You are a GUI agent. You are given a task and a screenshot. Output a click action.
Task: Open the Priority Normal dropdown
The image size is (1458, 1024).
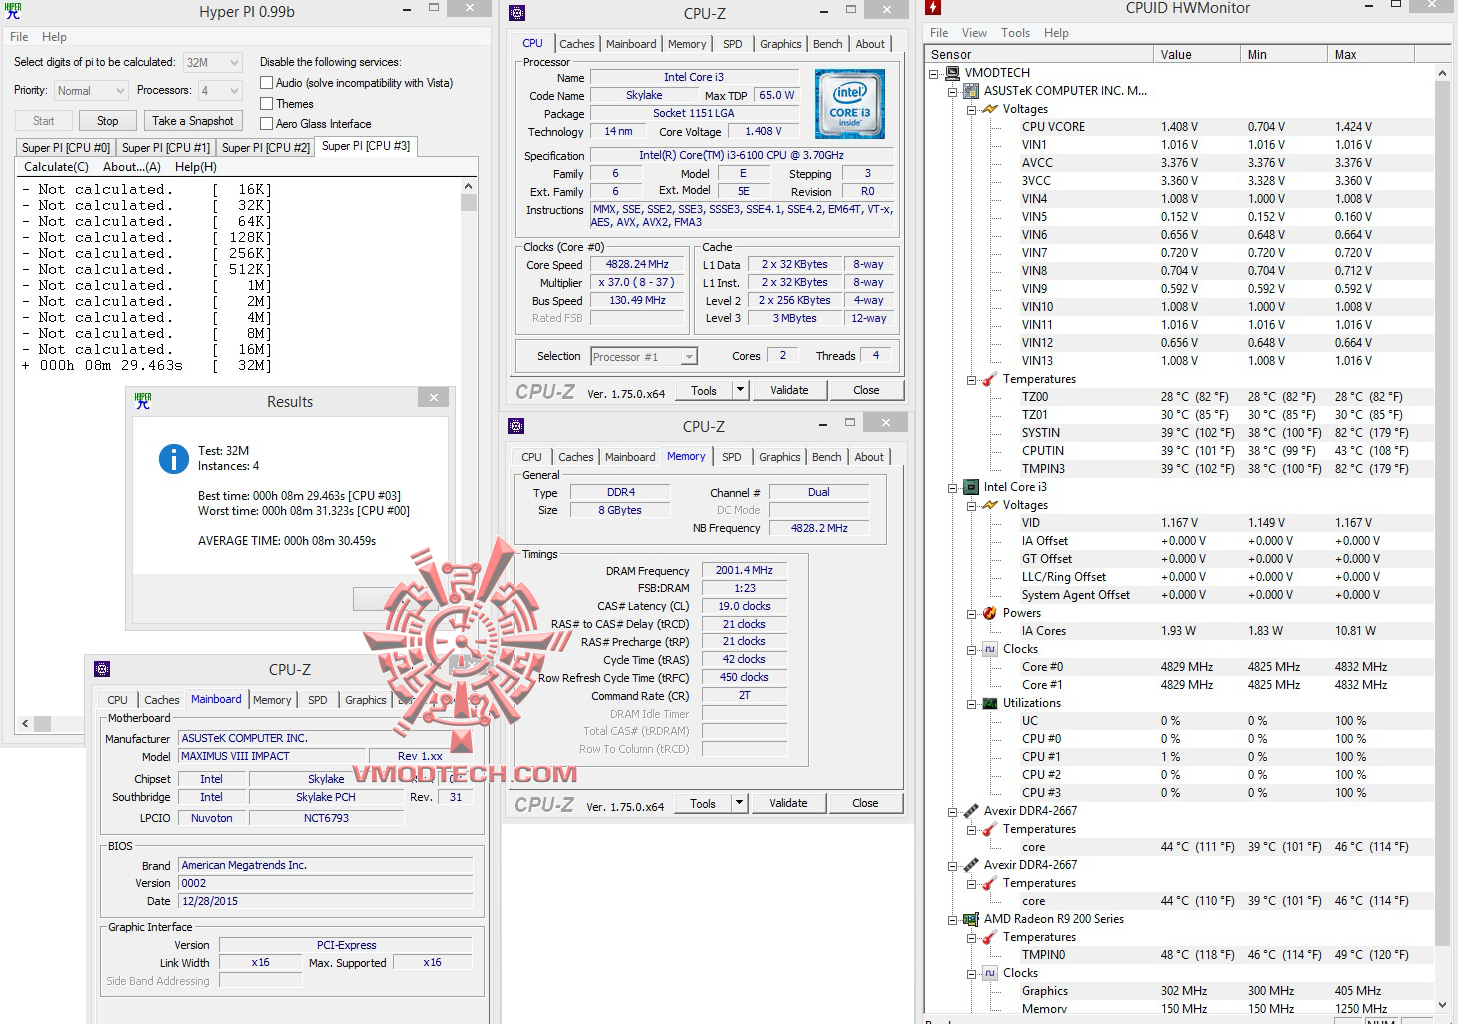pos(90,91)
